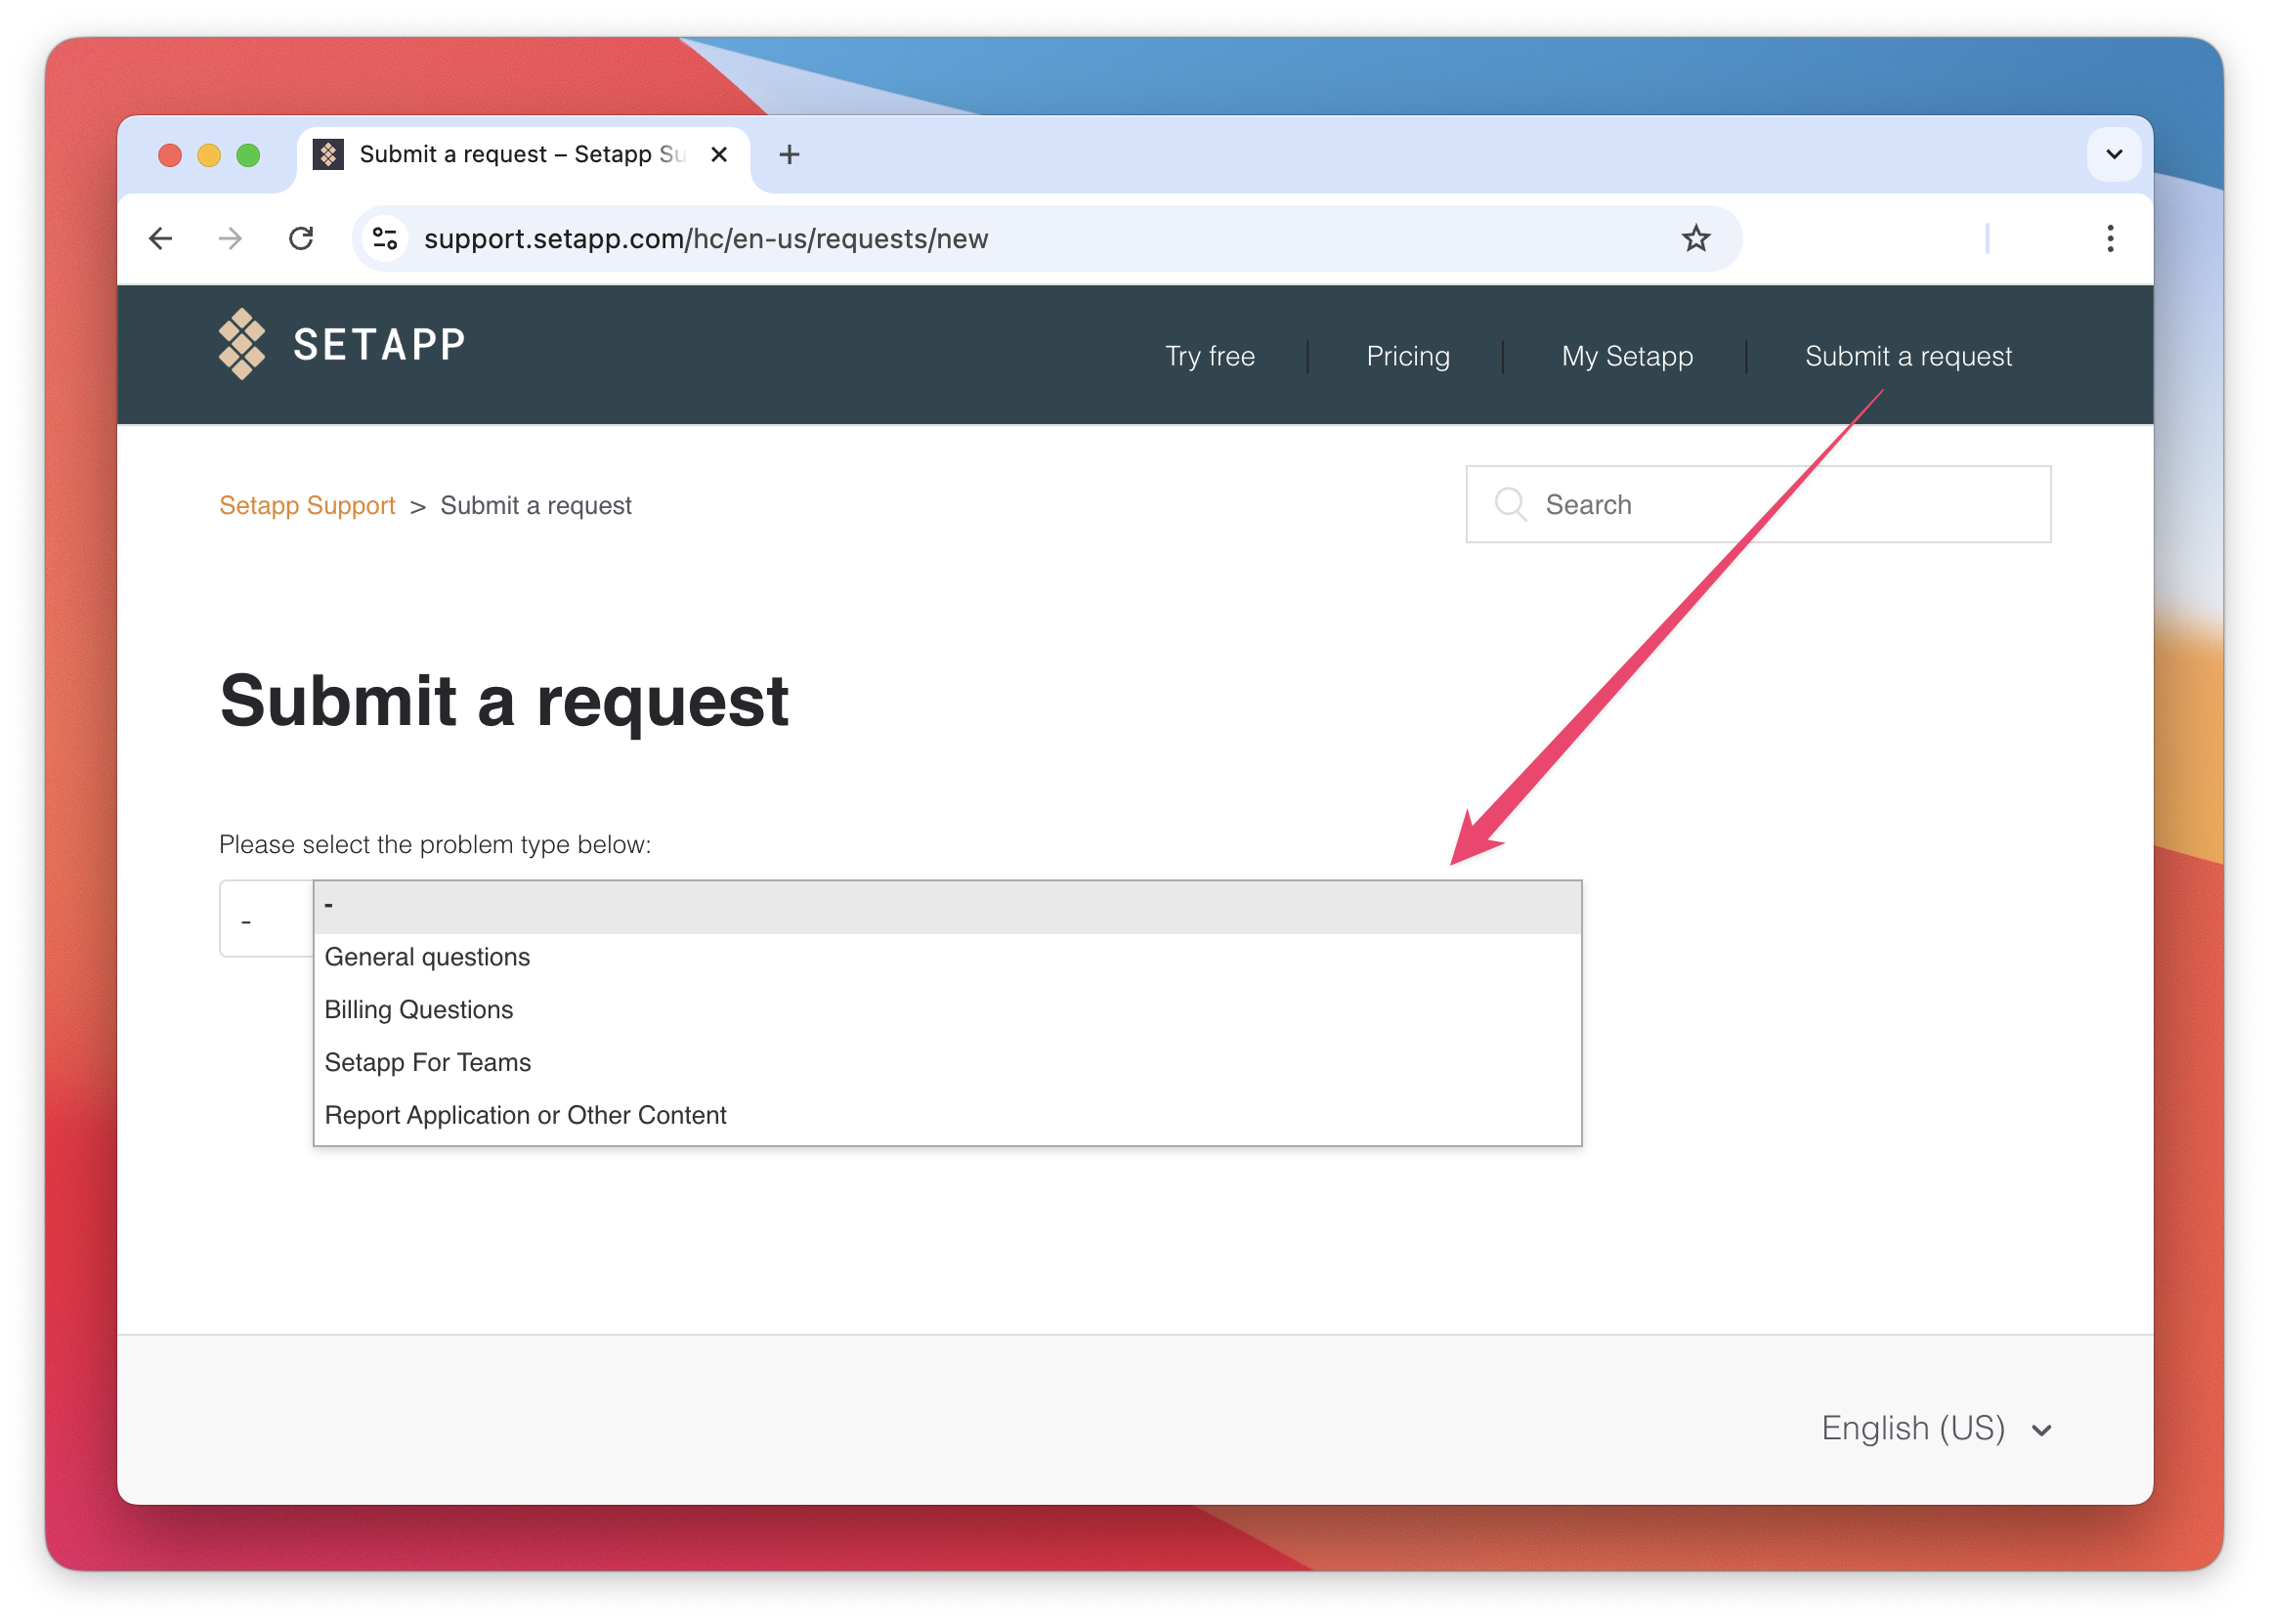Select the blank dash option
The image size is (2269, 1624).
tap(947, 906)
